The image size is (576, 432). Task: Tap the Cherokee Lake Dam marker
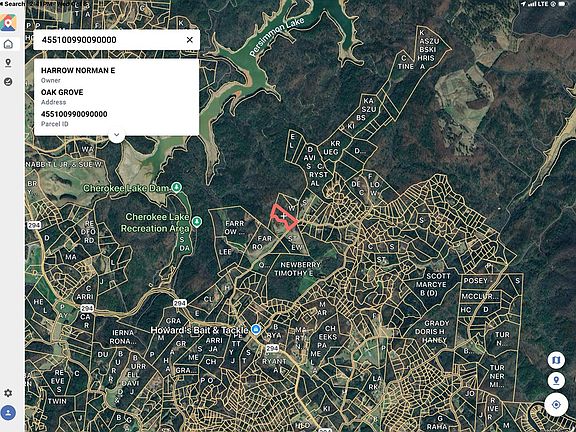click(177, 187)
